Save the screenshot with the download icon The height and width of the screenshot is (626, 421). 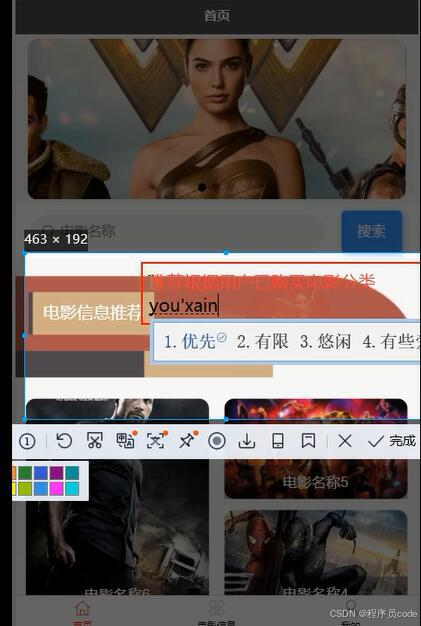pos(247,441)
